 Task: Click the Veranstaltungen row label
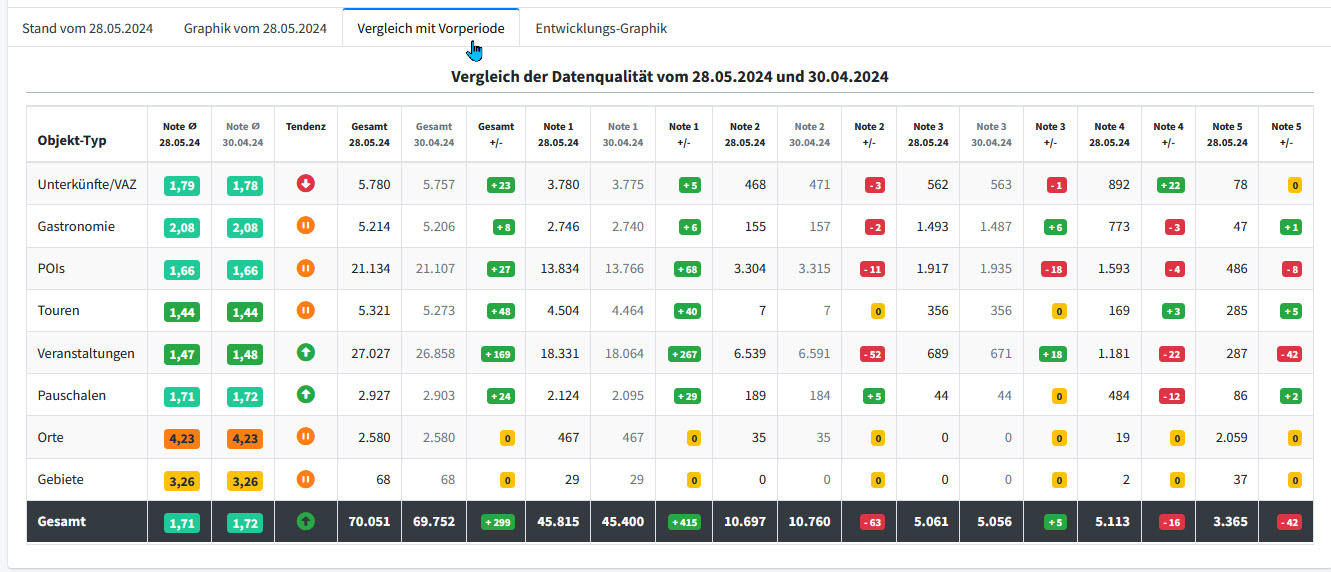[86, 354]
